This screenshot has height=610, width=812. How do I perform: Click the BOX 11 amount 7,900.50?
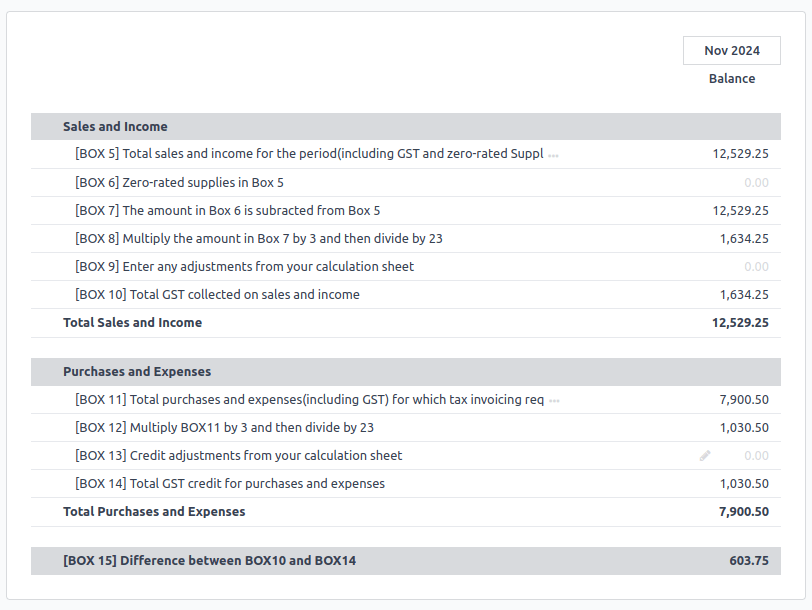pos(744,400)
